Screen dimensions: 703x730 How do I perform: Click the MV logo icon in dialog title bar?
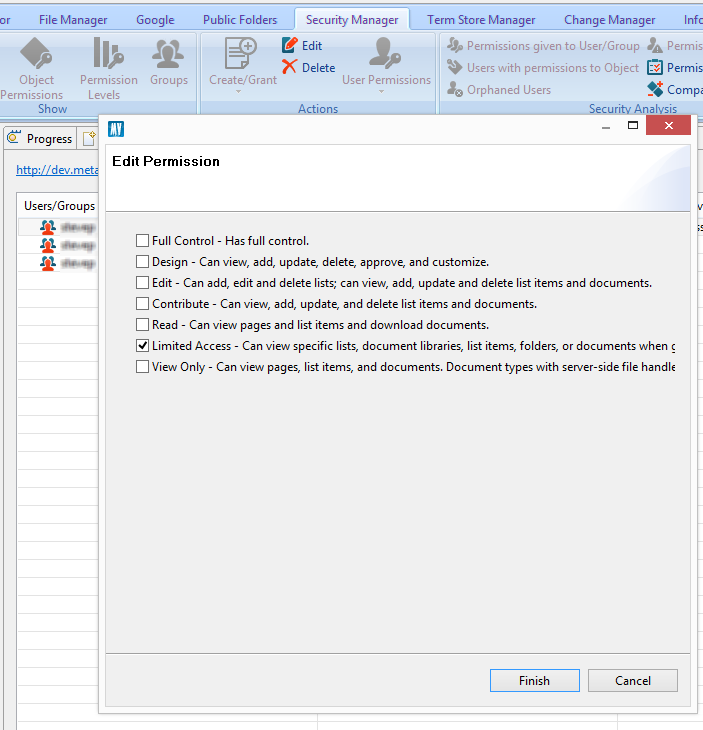[x=116, y=129]
